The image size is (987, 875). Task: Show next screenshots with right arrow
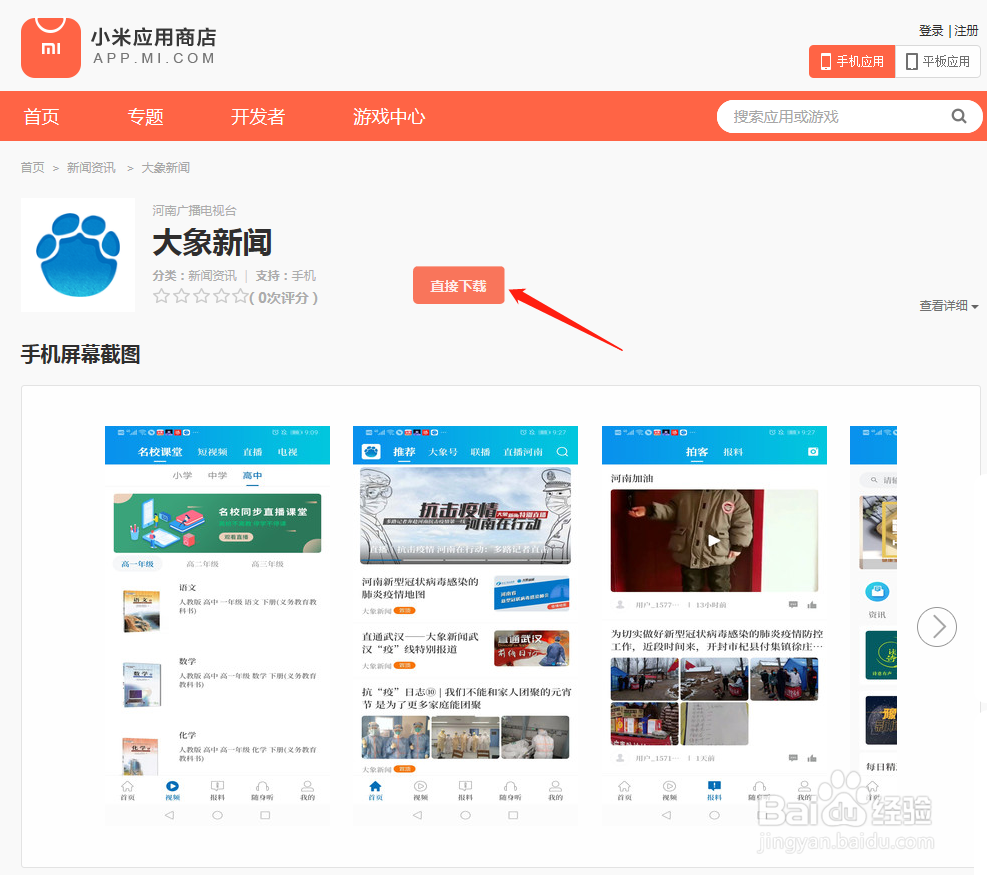936,627
